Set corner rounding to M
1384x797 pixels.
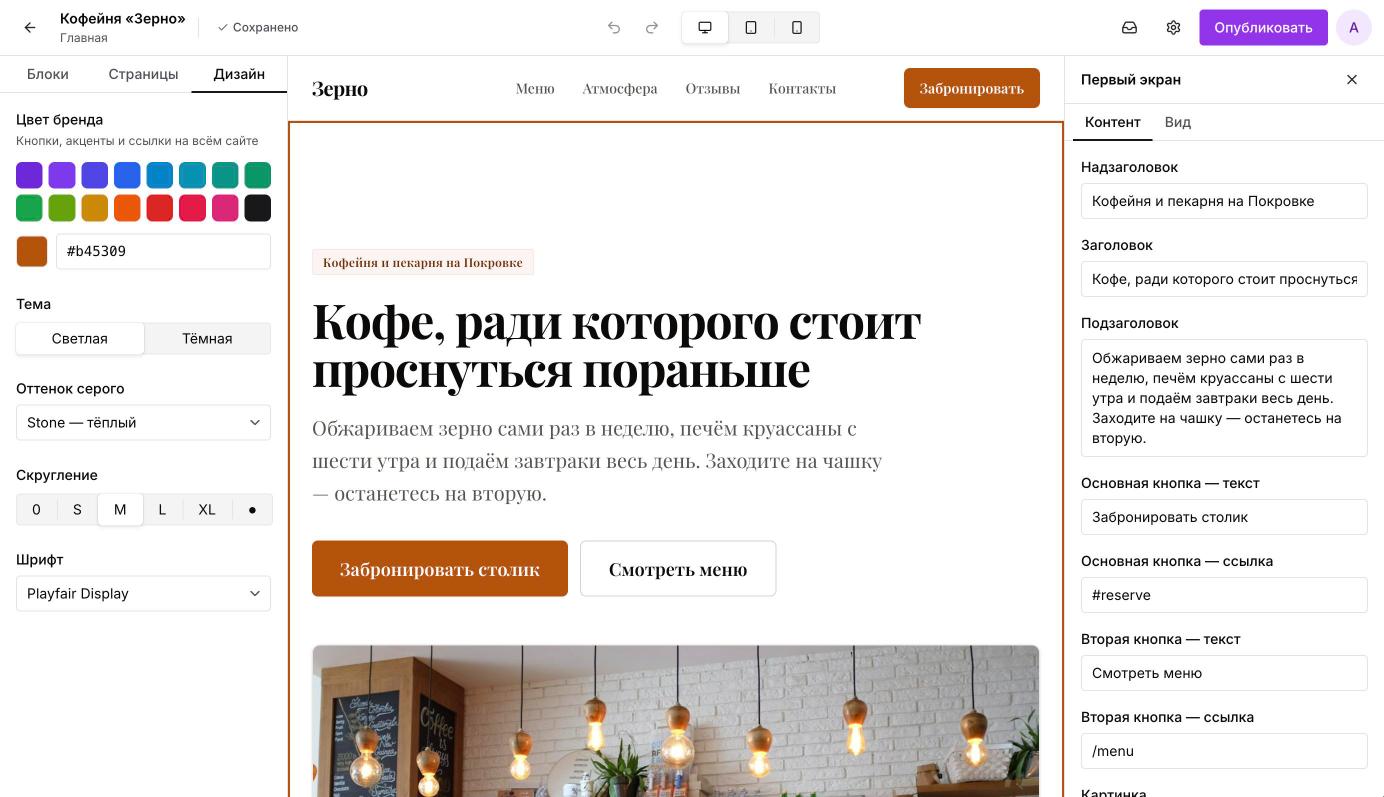pos(120,509)
